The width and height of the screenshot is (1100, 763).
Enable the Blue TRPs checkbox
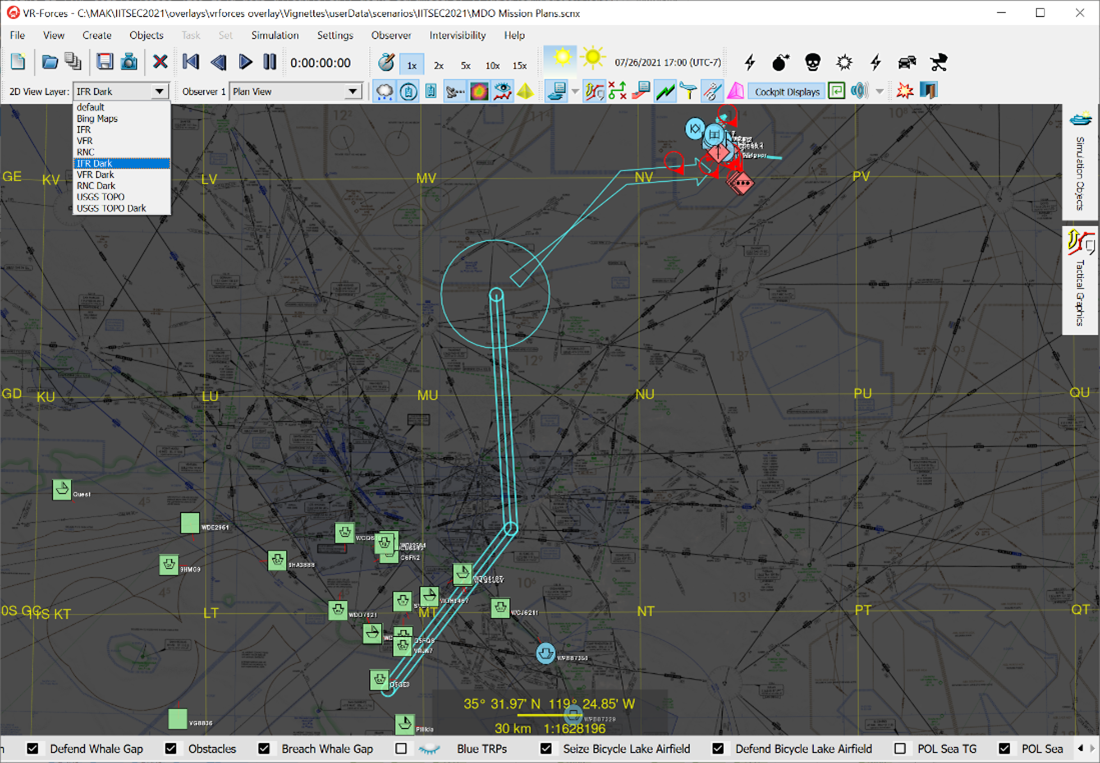pyautogui.click(x=401, y=749)
